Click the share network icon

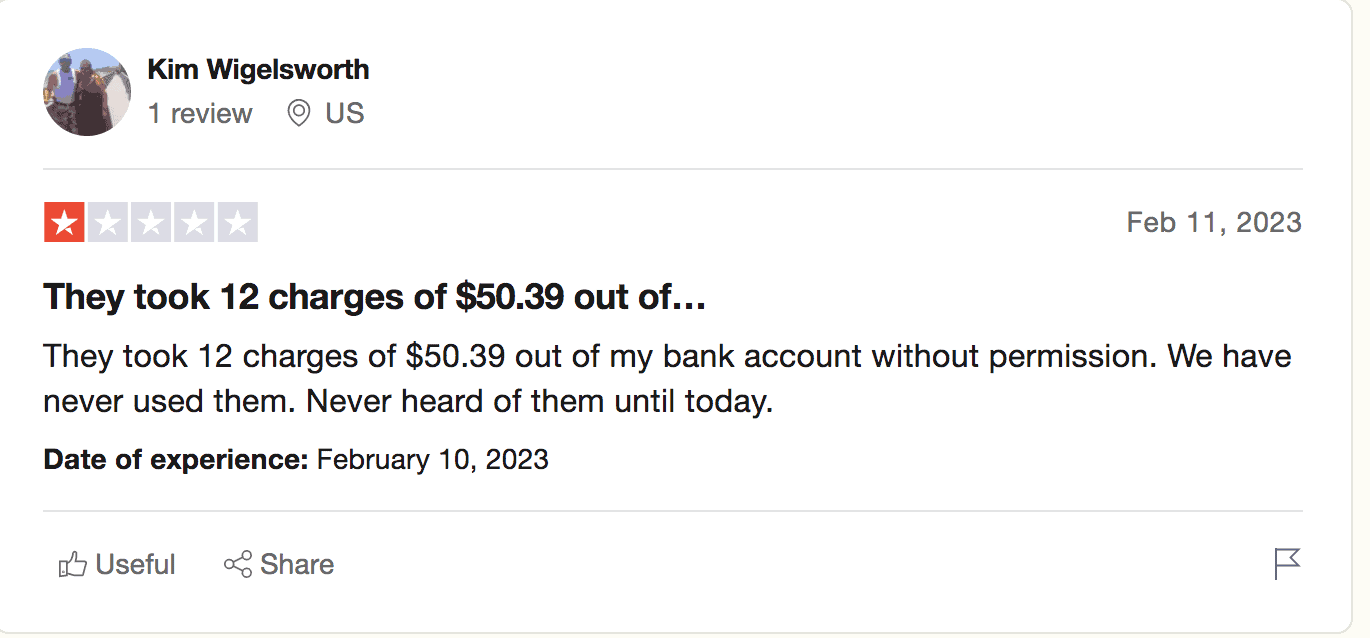tap(238, 565)
